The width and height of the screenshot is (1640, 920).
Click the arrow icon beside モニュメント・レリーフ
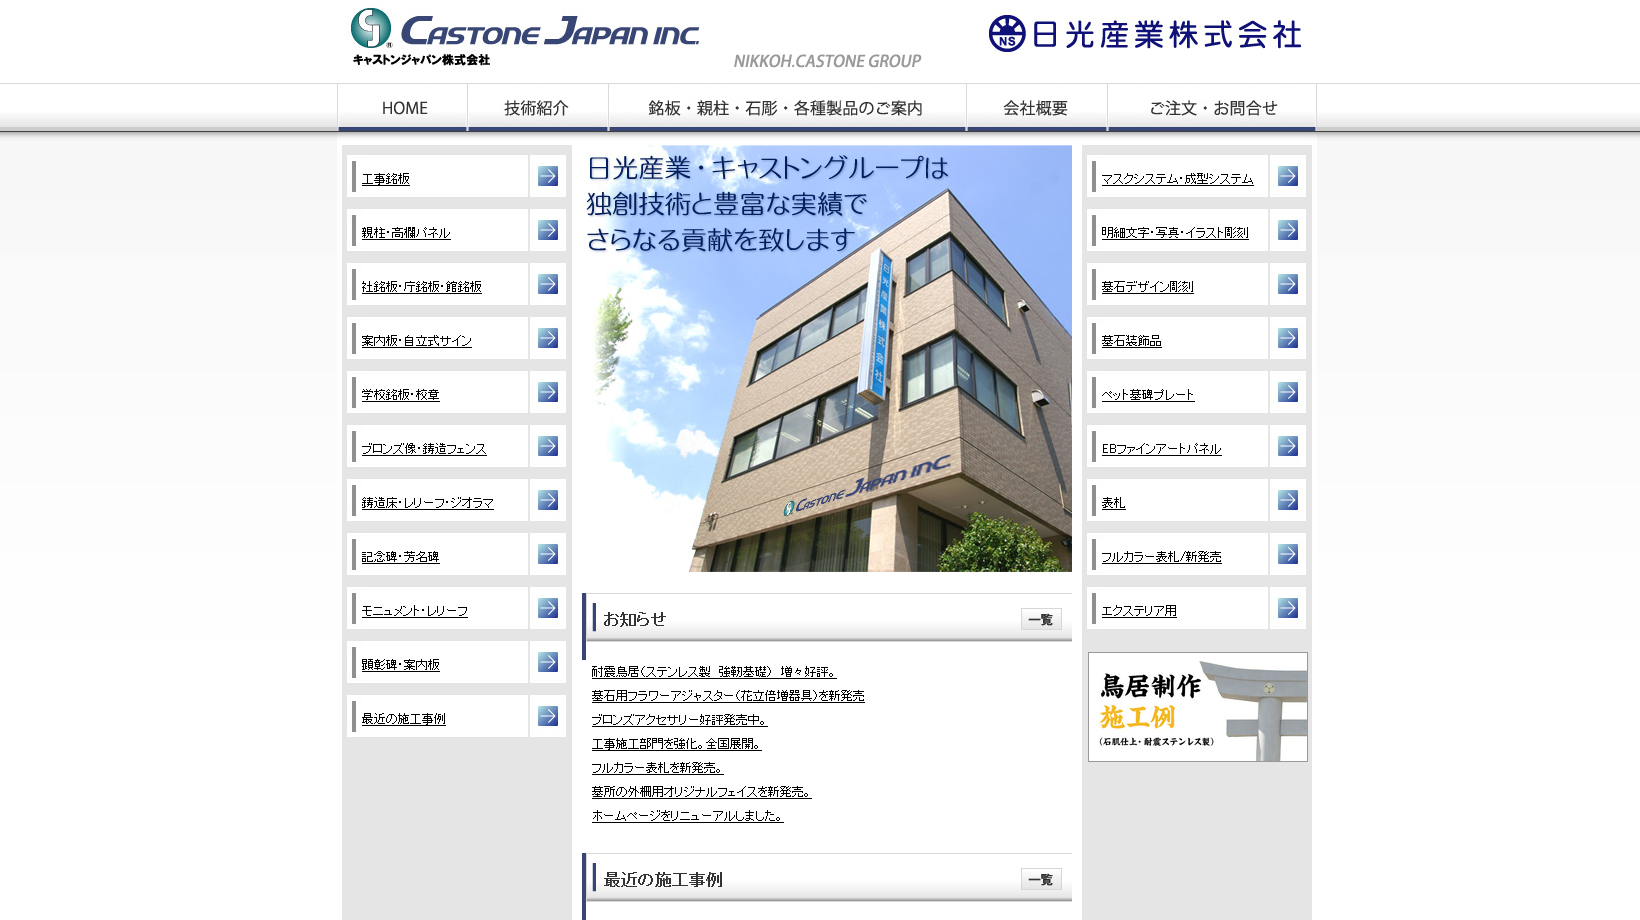point(548,608)
